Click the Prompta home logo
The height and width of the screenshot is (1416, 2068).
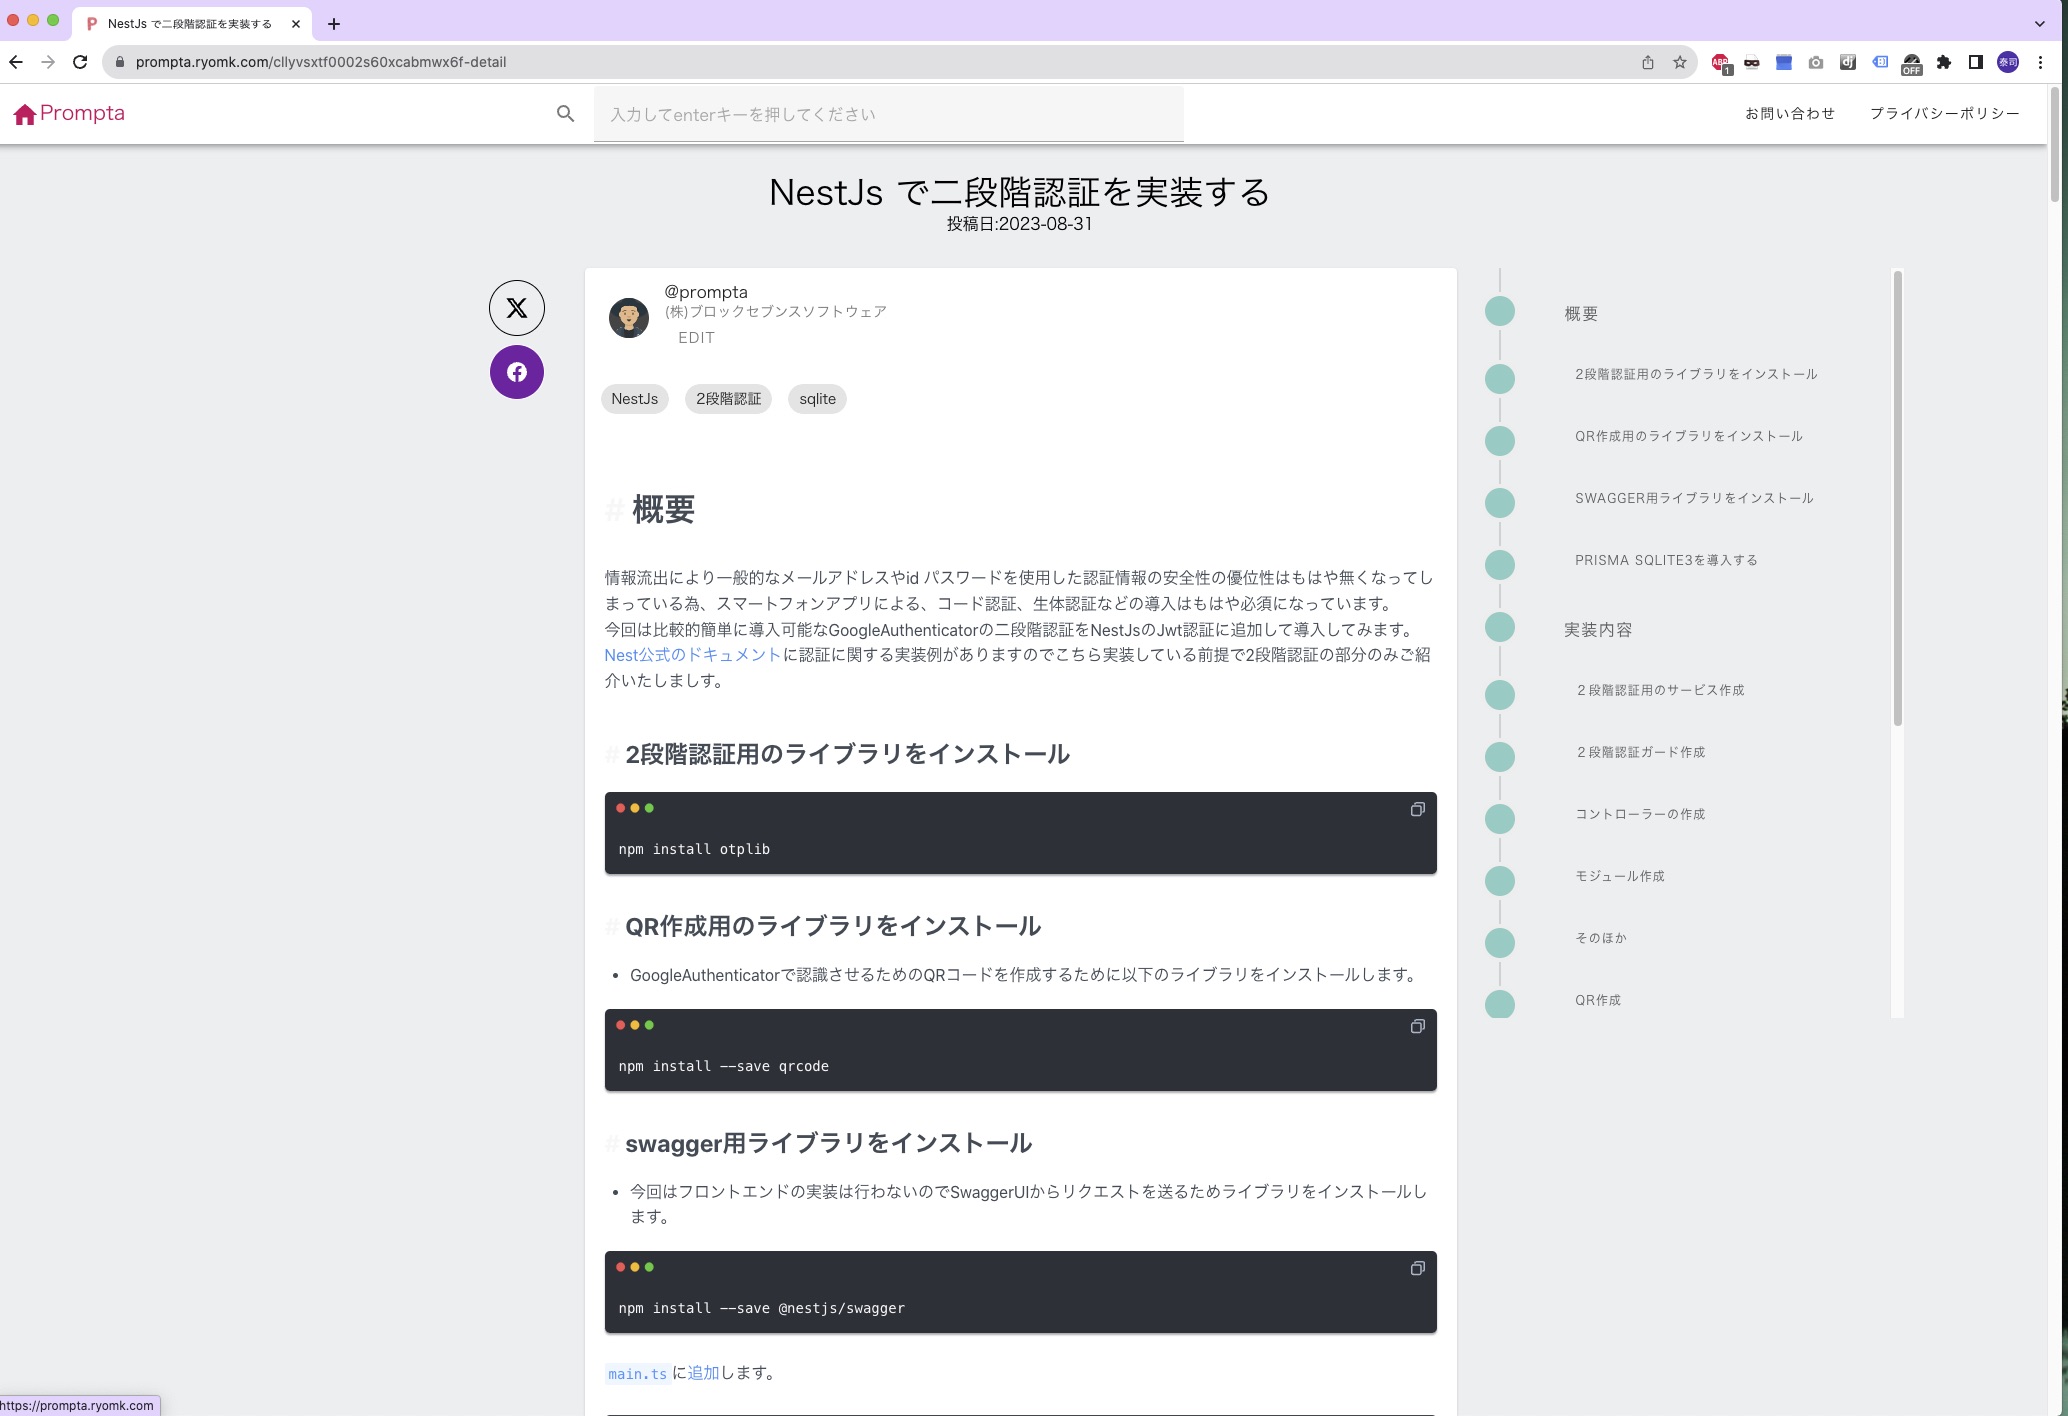pos(69,113)
